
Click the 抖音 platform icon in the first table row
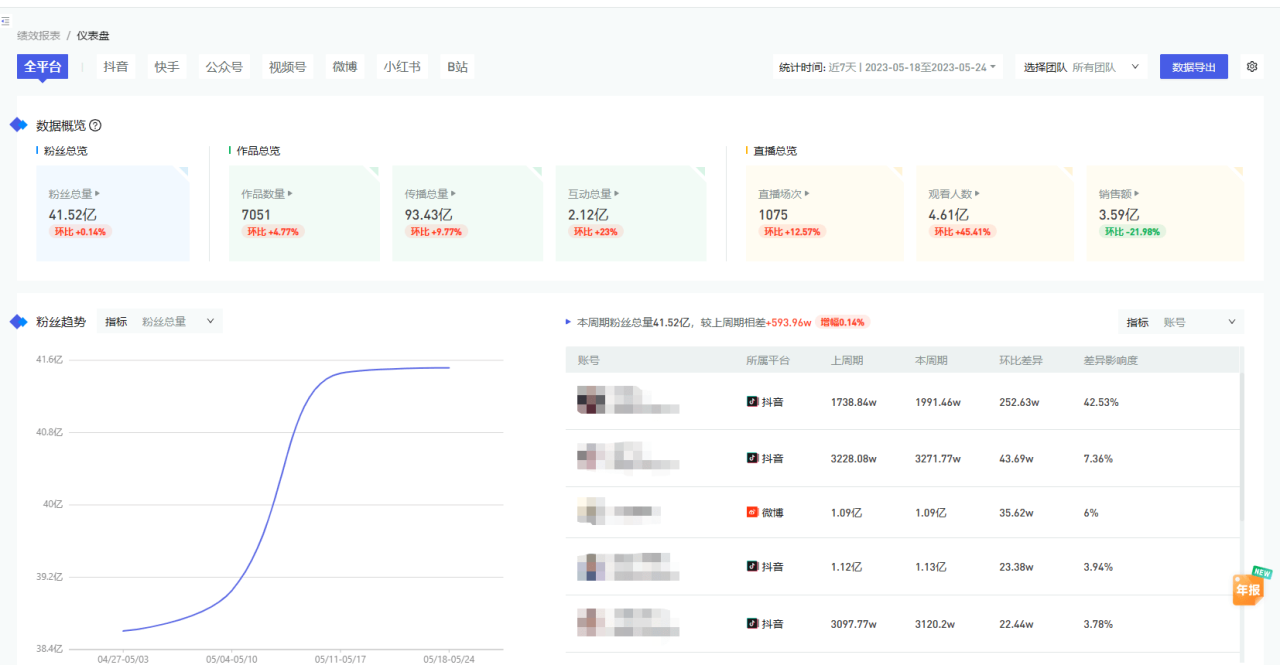point(752,401)
